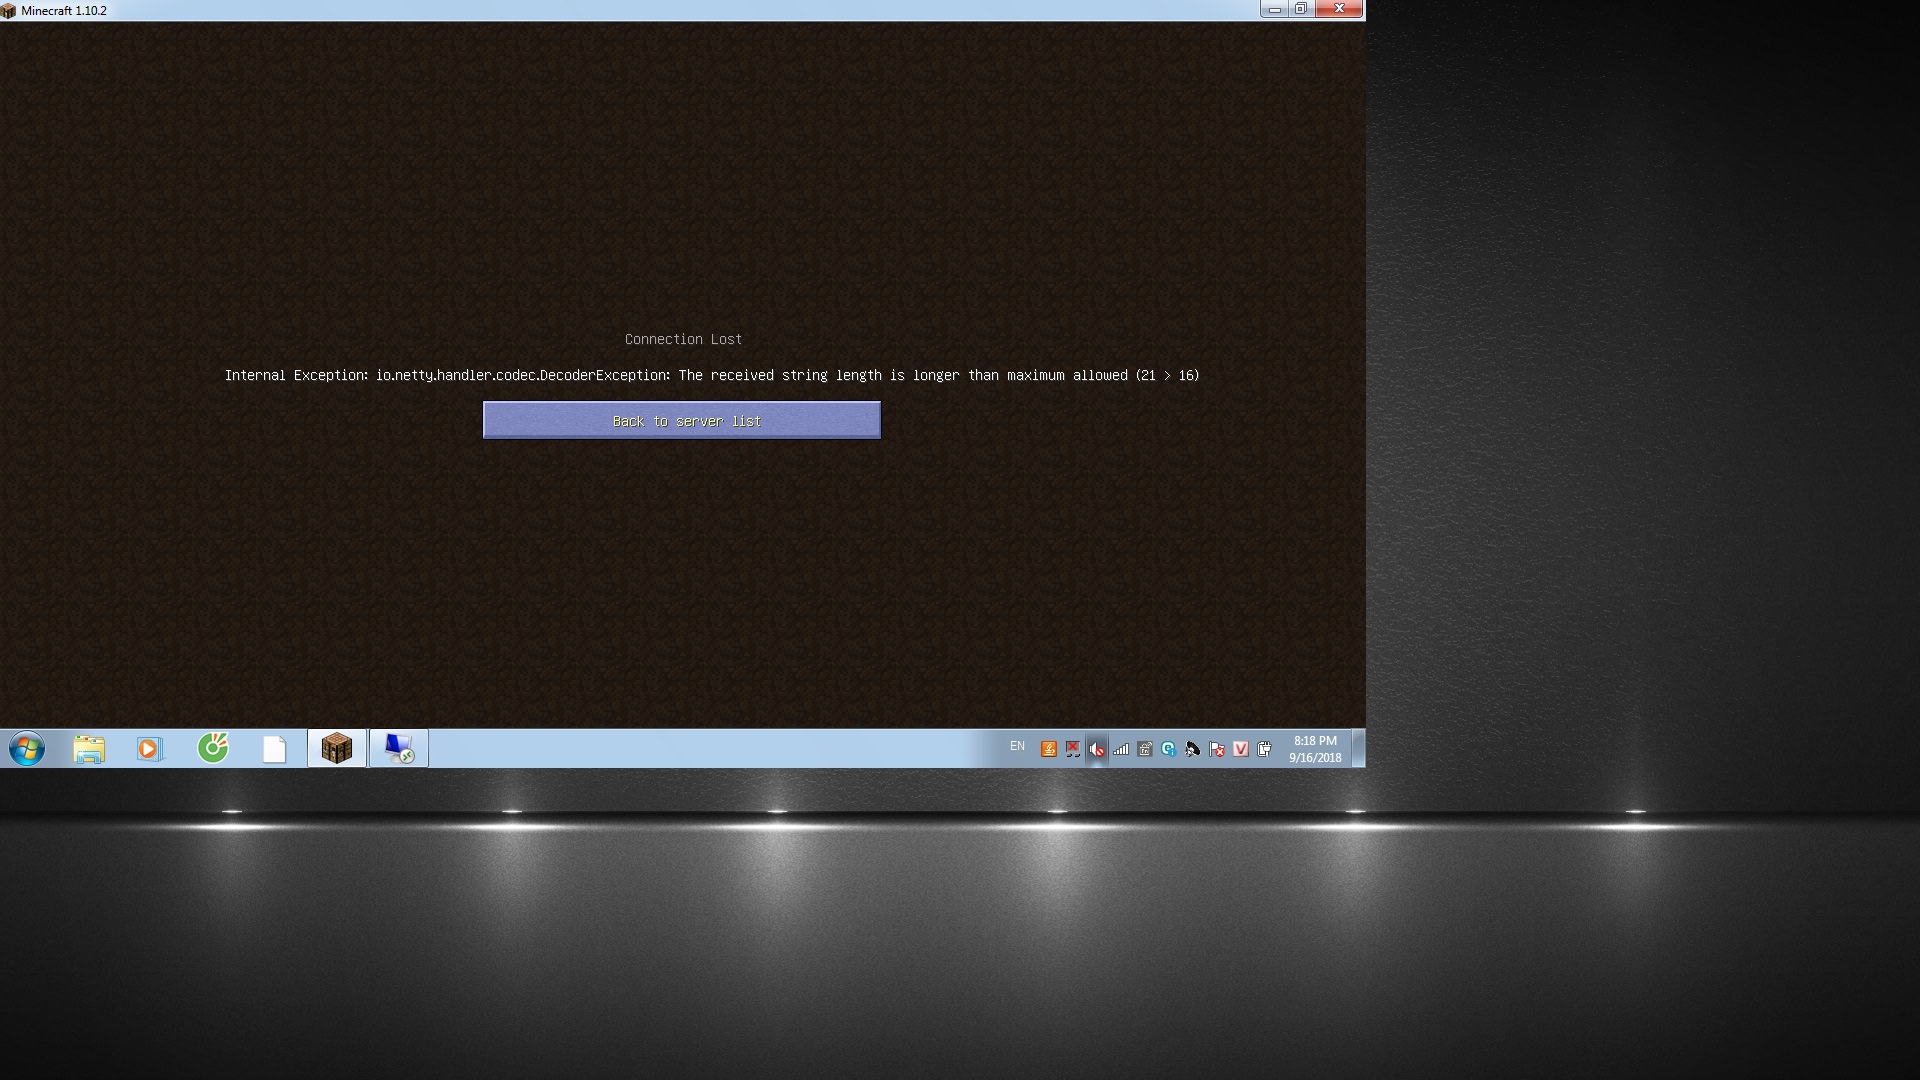Viewport: 1920px width, 1080px height.
Task: Open the clock showing 8:18 PM
Action: (x=1314, y=749)
